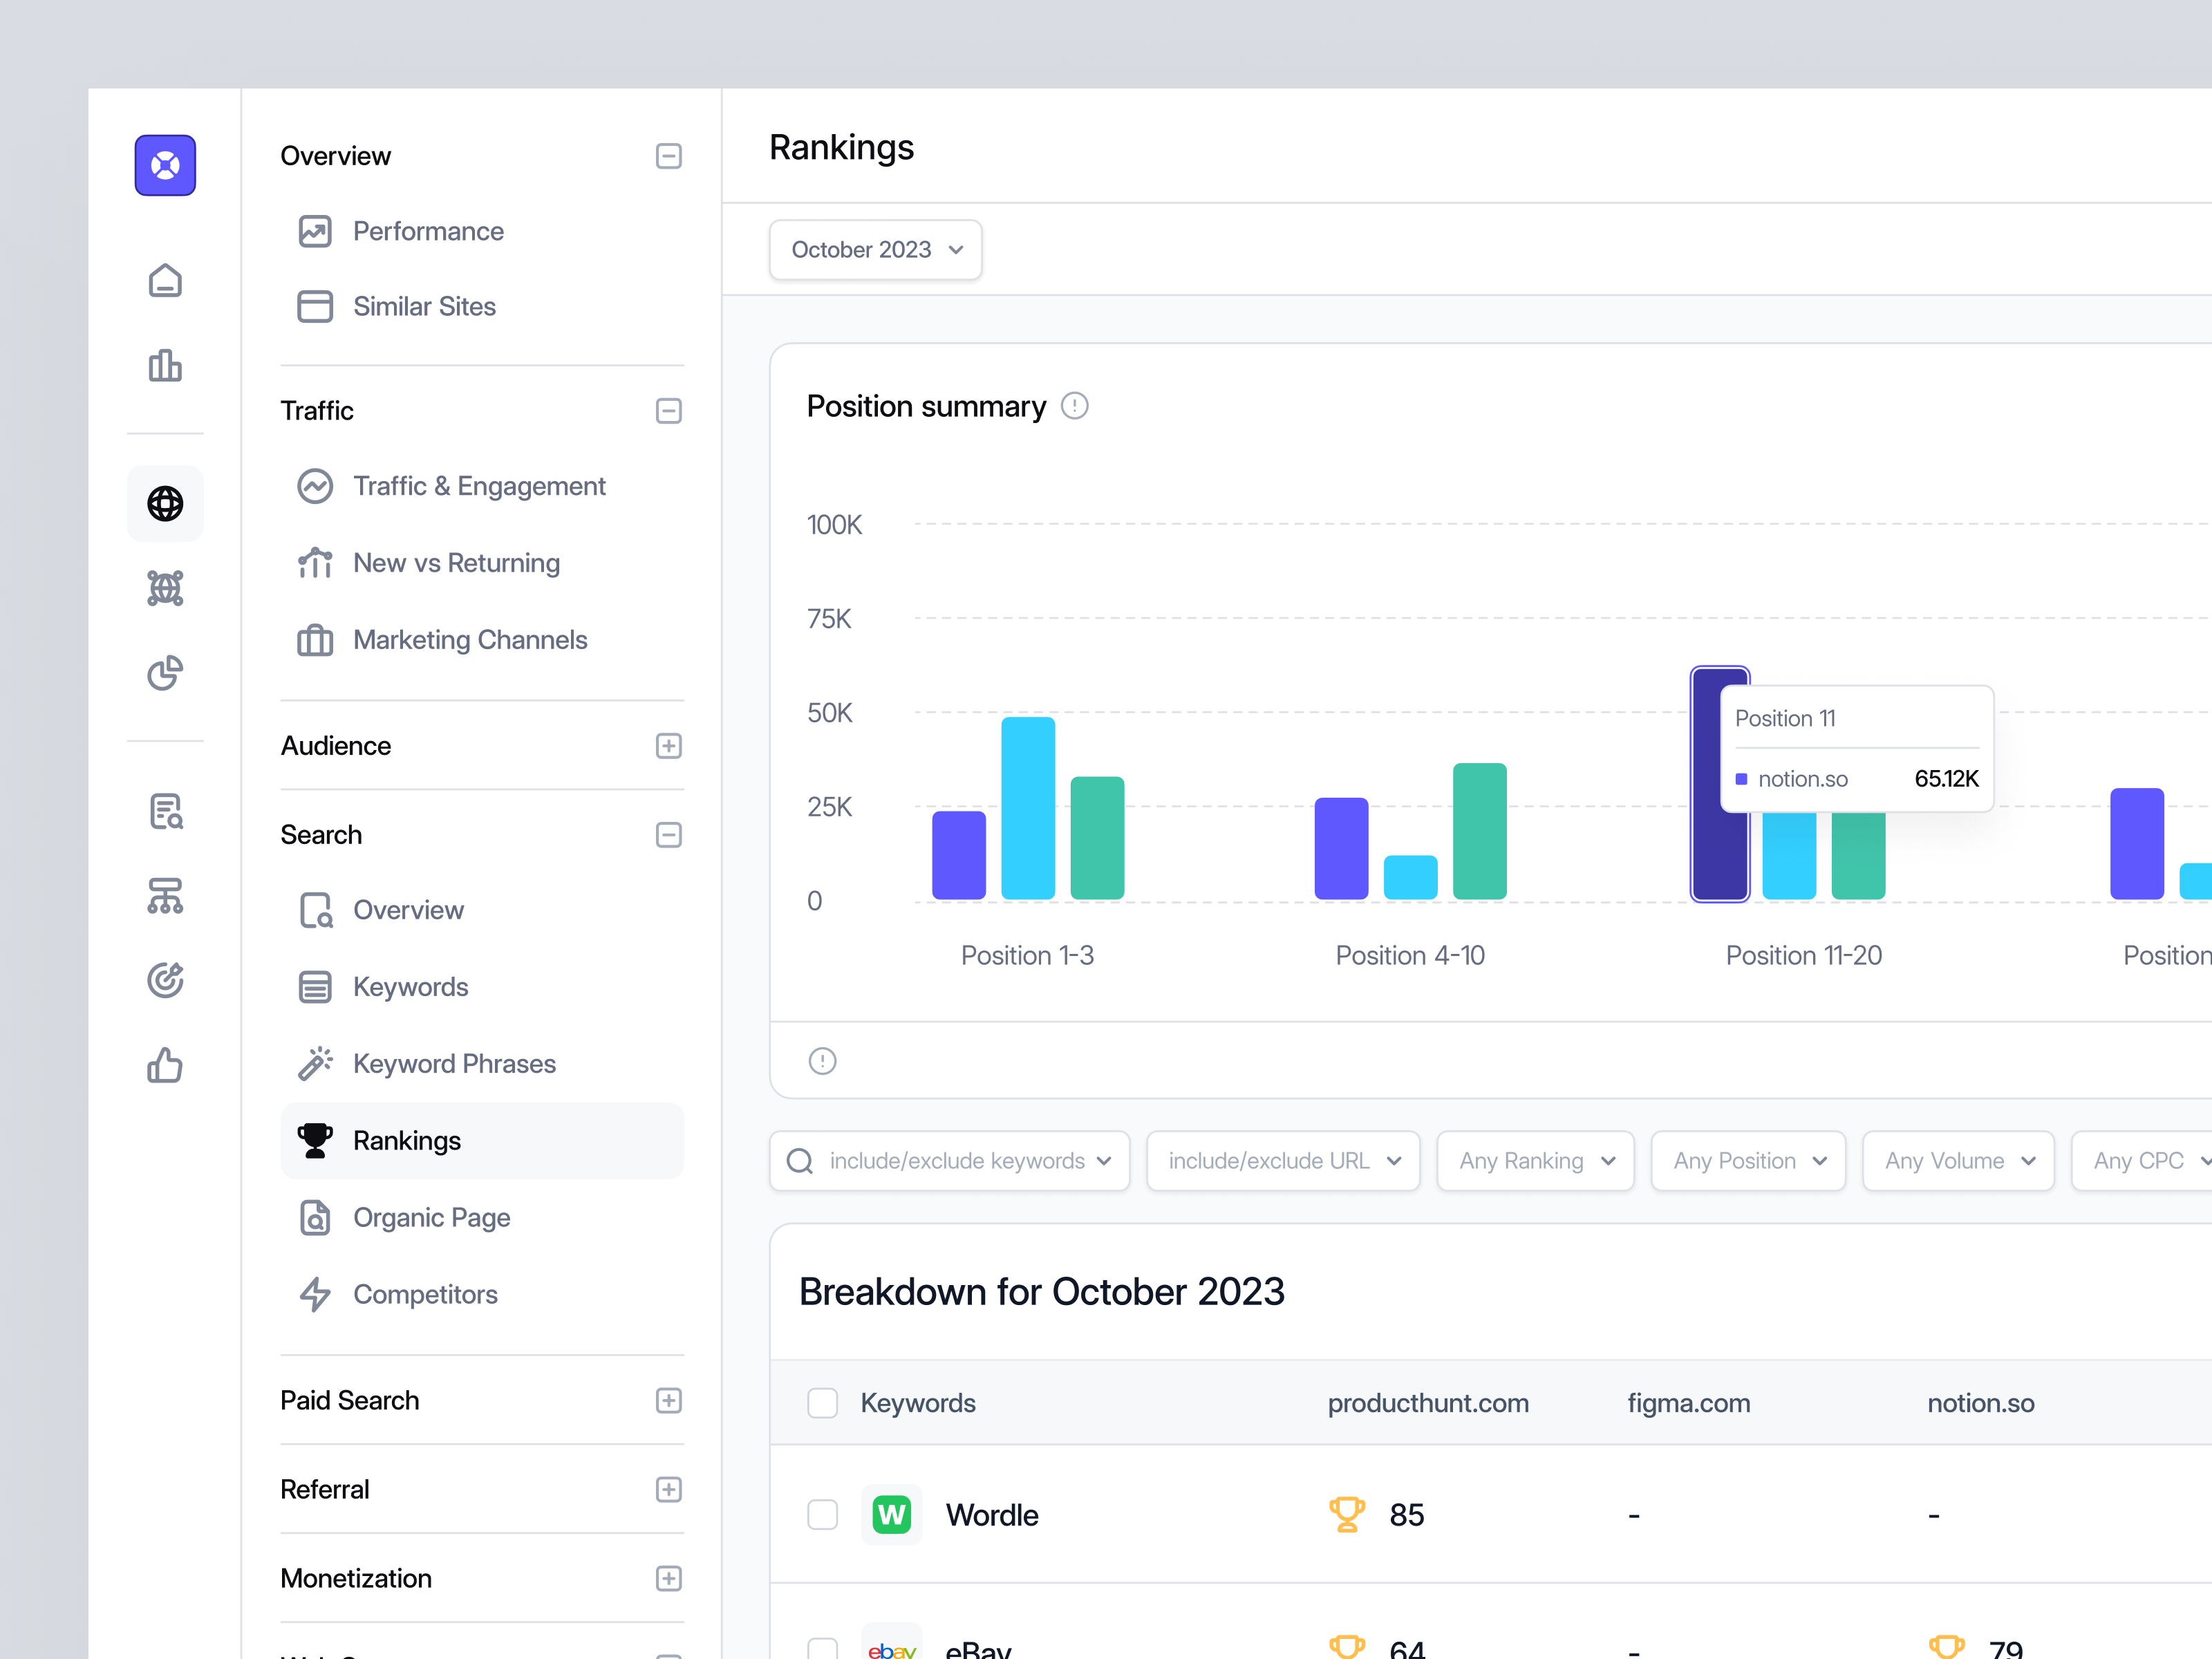Select the document search sidebar icon
Viewport: 2212px width, 1659px height.
pos(165,812)
